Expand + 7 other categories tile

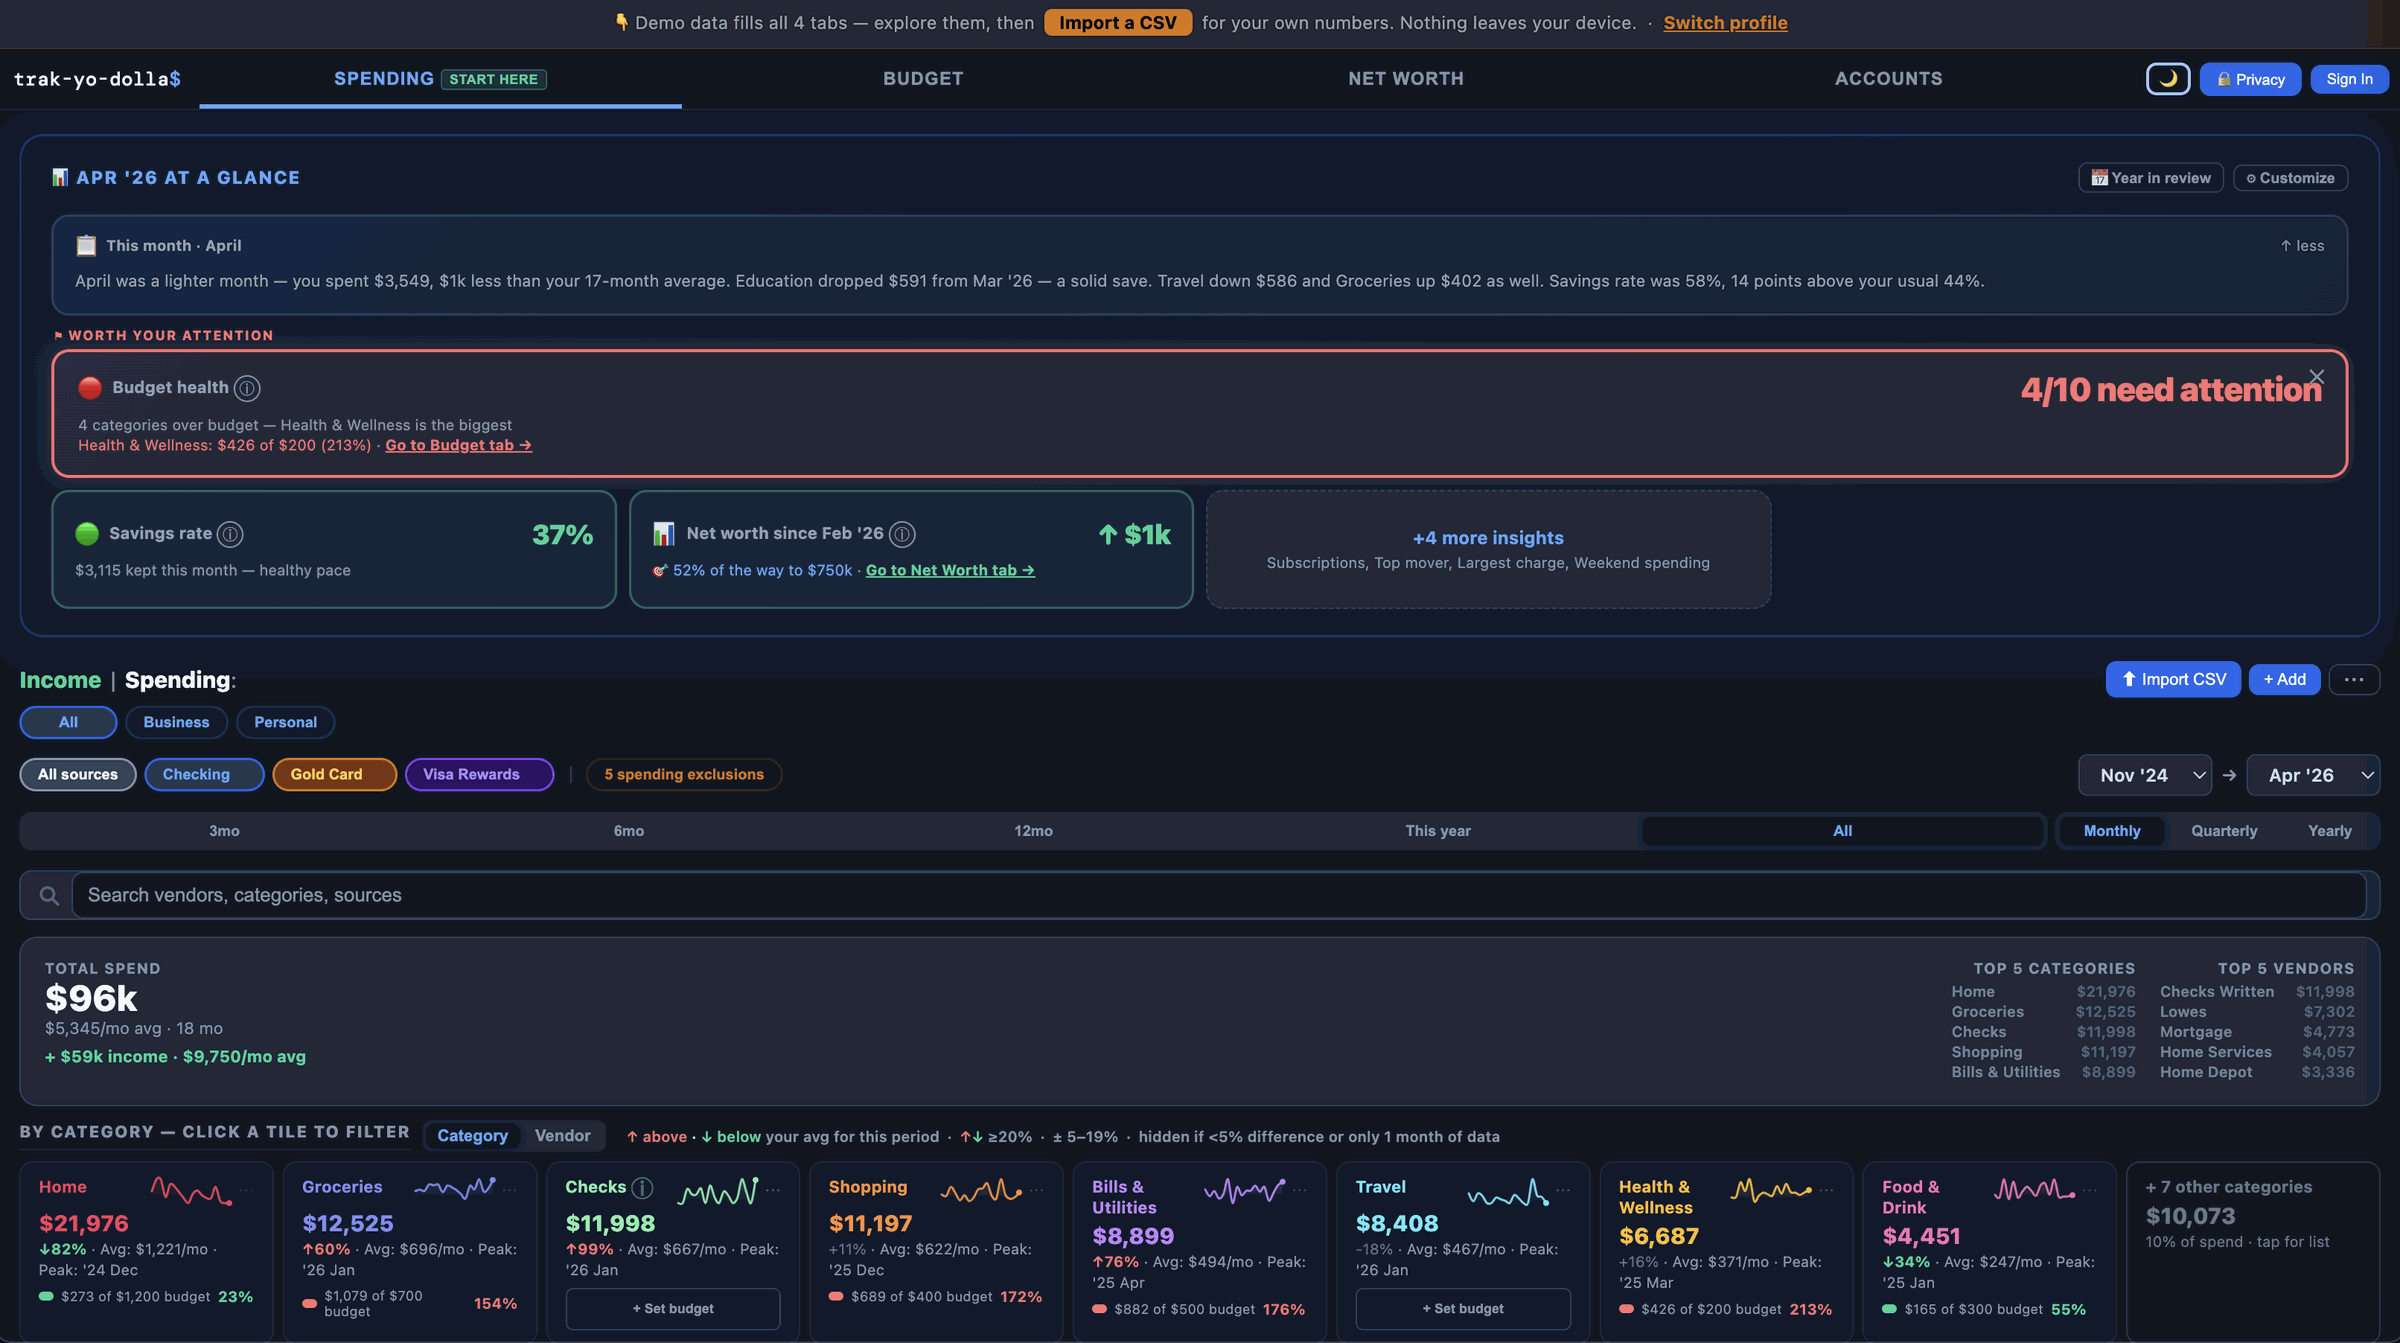click(2252, 1251)
